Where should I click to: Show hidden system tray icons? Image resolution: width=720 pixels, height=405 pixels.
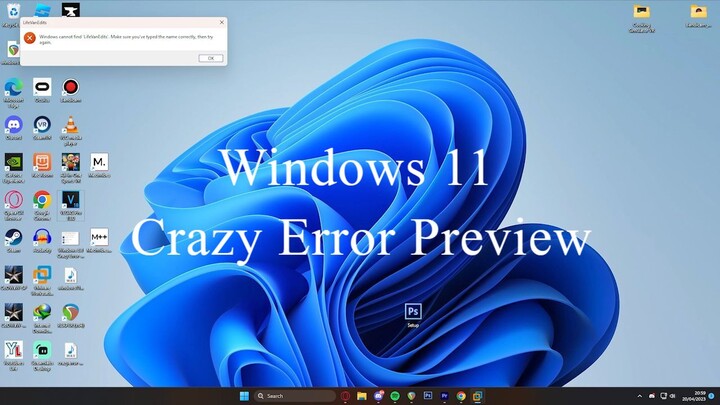[640, 396]
